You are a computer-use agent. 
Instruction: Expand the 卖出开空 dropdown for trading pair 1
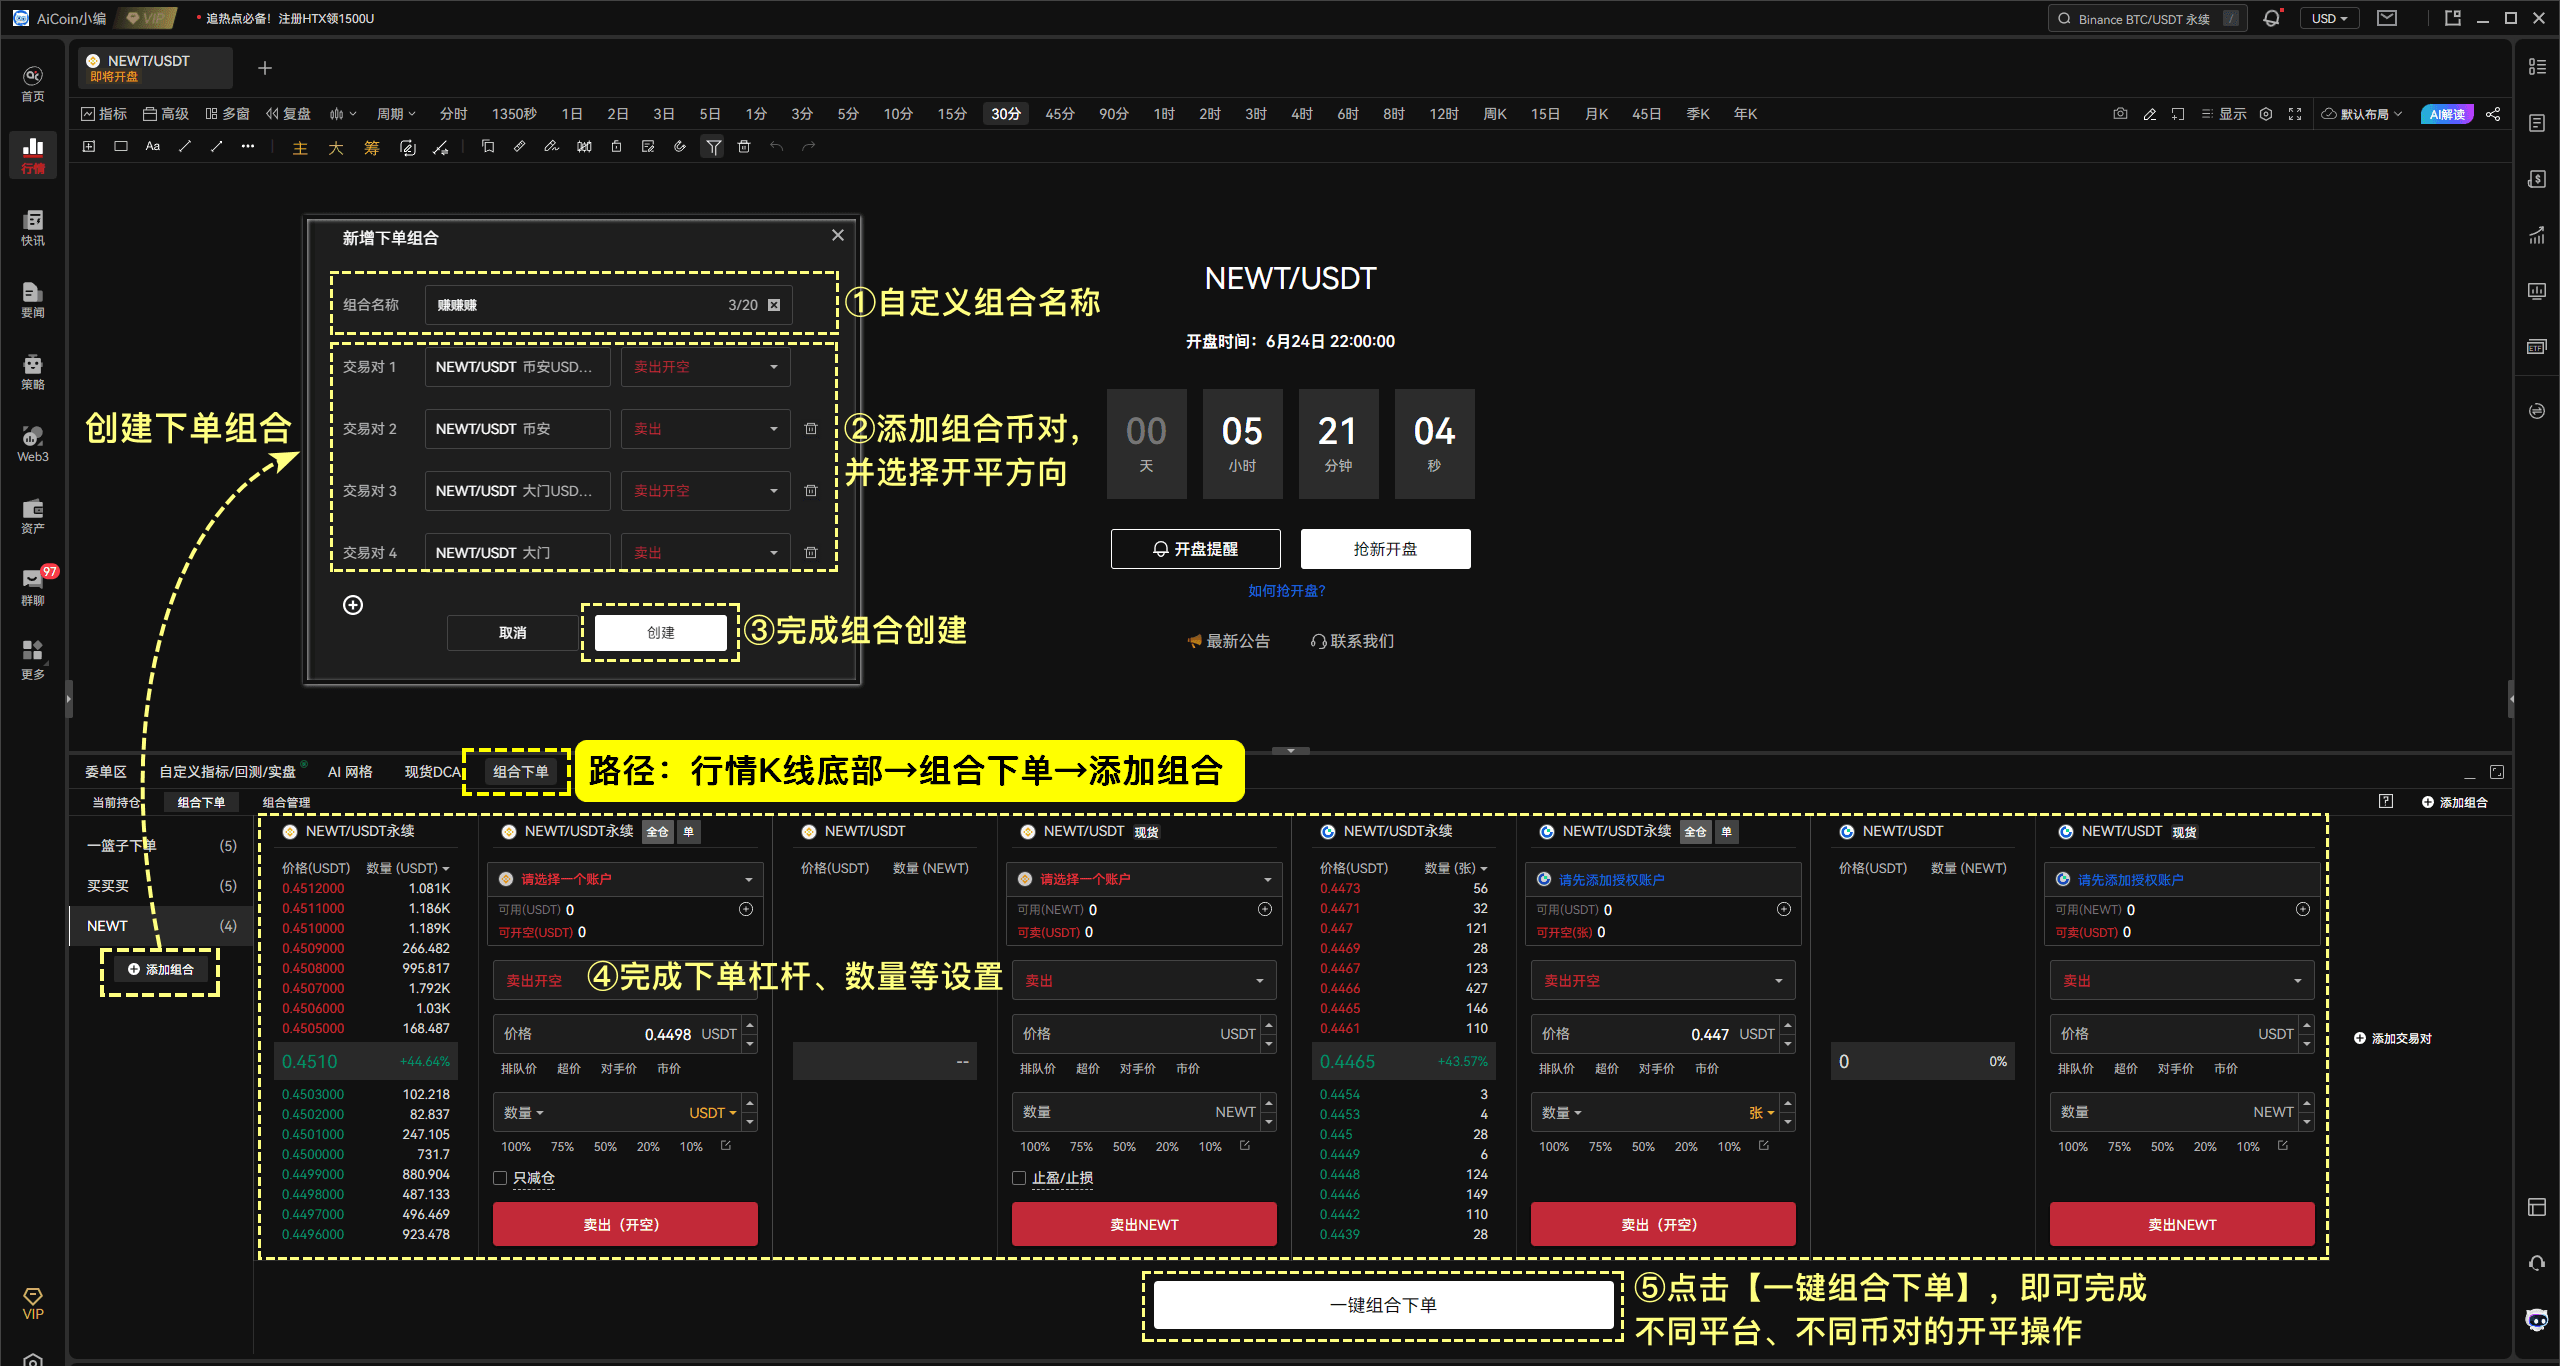click(706, 367)
